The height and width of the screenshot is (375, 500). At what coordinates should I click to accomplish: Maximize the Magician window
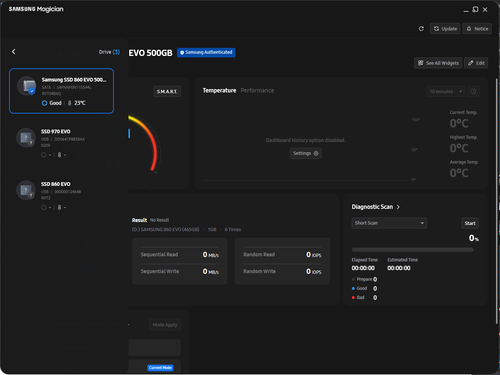tap(475, 10)
